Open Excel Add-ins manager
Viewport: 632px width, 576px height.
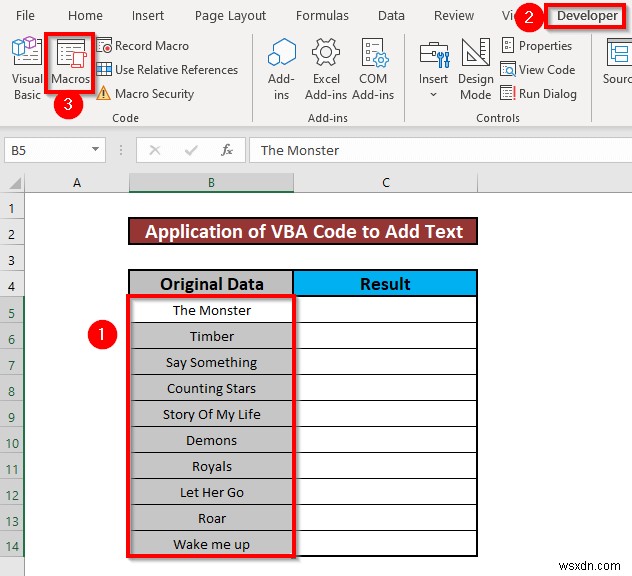(x=326, y=69)
